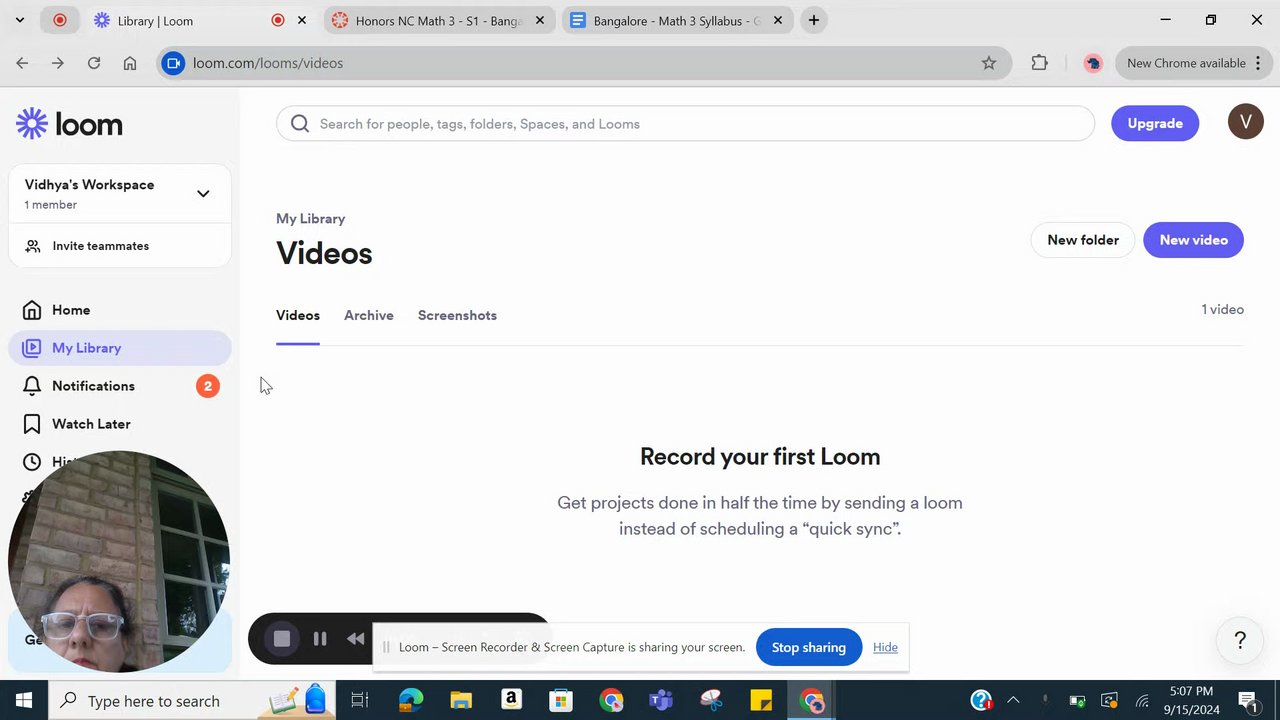Screen dimensions: 1280x720
Task: Click the browser home icon
Action: point(130,63)
